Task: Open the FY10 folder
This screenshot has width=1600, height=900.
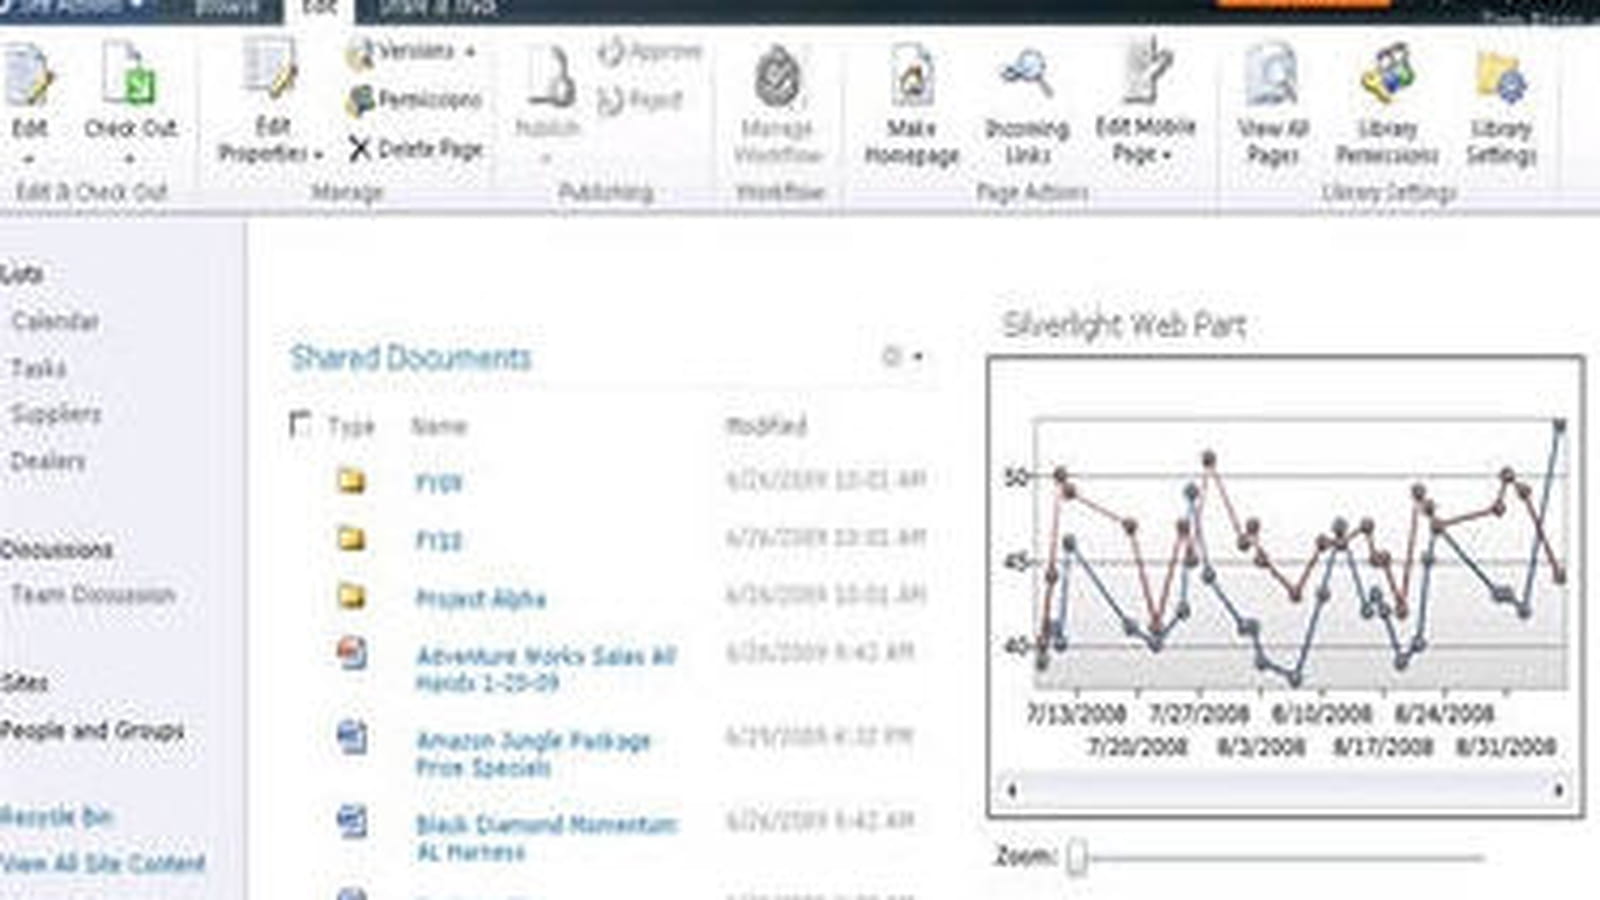Action: [438, 541]
